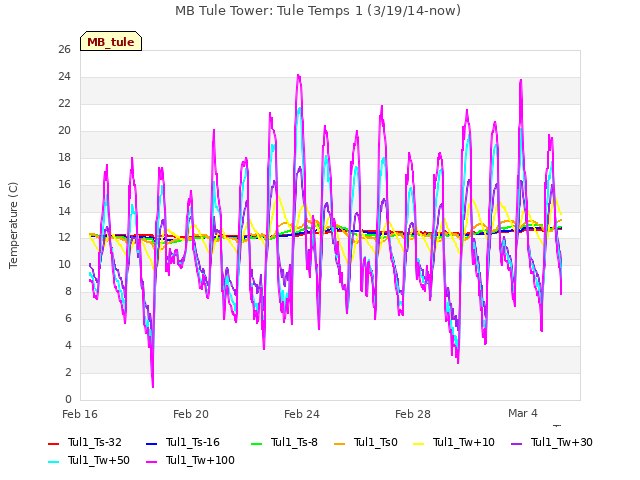Click the 2 value on y-axis
This screenshot has height=480, width=640.
pos(68,372)
